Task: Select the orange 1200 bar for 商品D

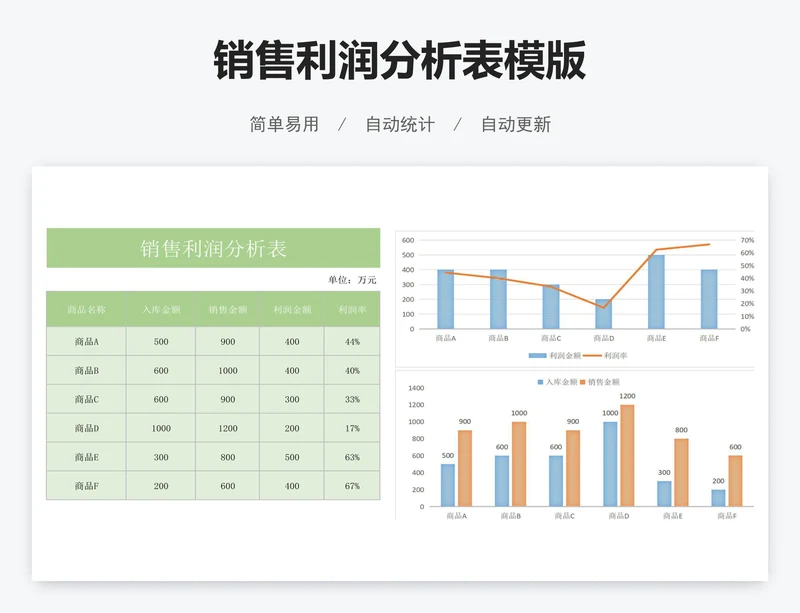Action: [627, 455]
